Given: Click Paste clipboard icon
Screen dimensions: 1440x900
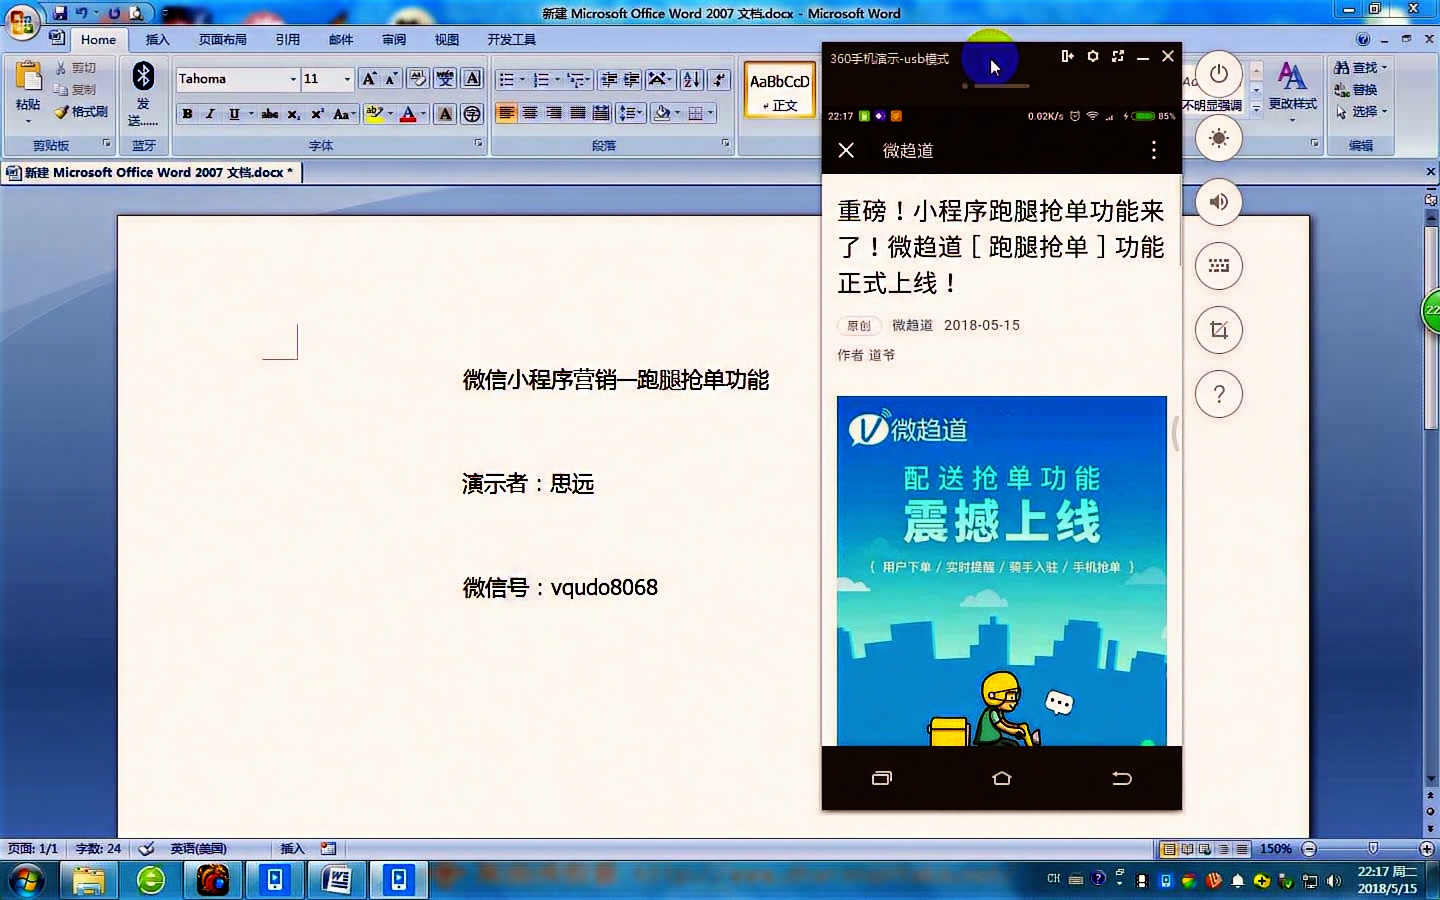Looking at the screenshot, I should click(x=28, y=76).
